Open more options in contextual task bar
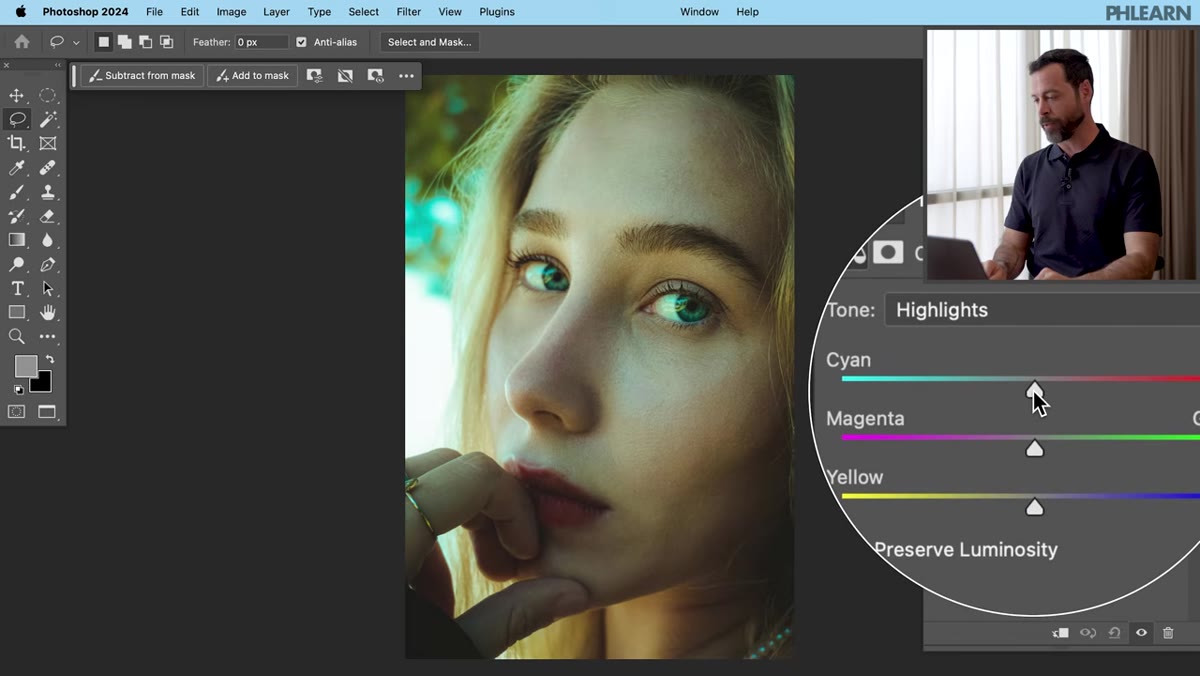This screenshot has height=676, width=1200. pyautogui.click(x=406, y=76)
